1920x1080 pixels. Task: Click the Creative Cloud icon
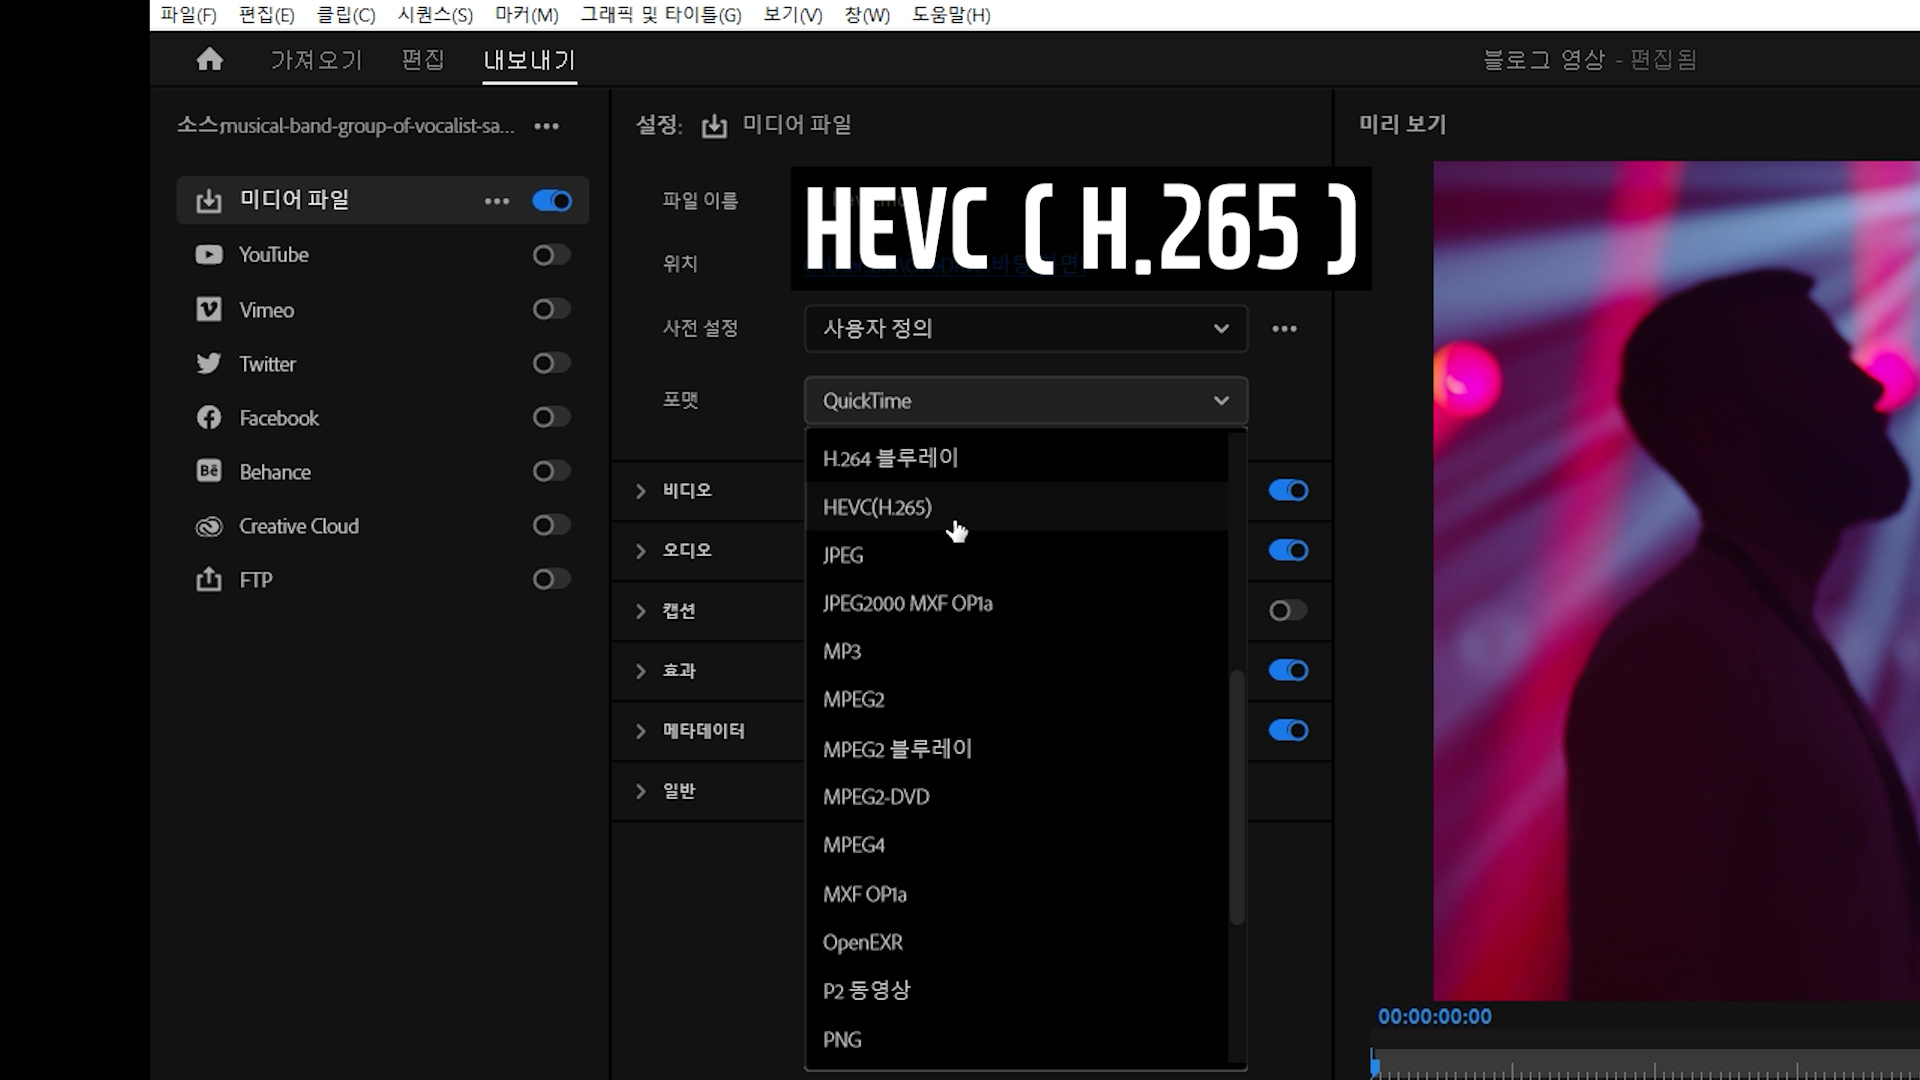point(209,526)
